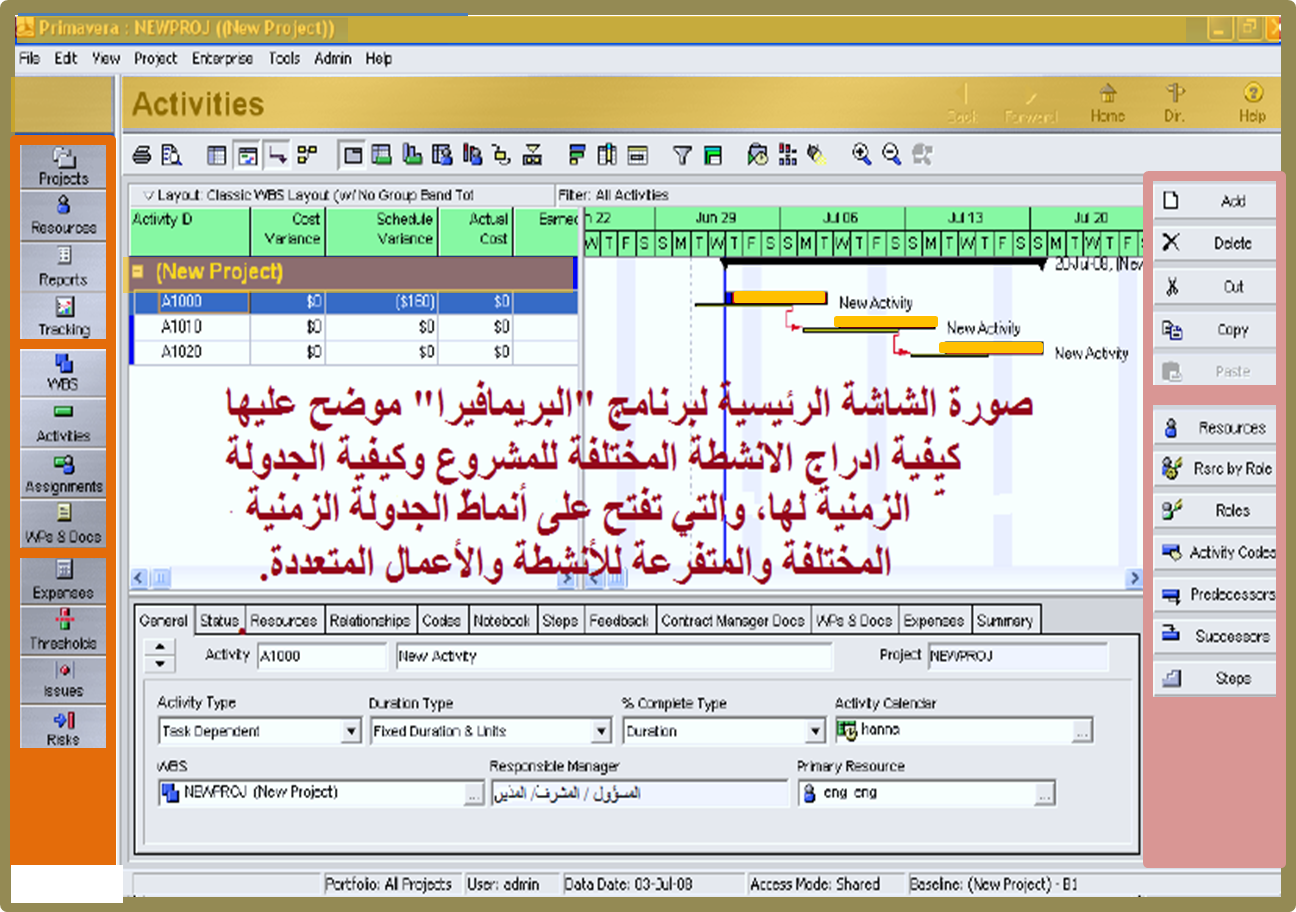1296x912 pixels.
Task: Click the Schedule toolbar icon
Action: point(758,155)
